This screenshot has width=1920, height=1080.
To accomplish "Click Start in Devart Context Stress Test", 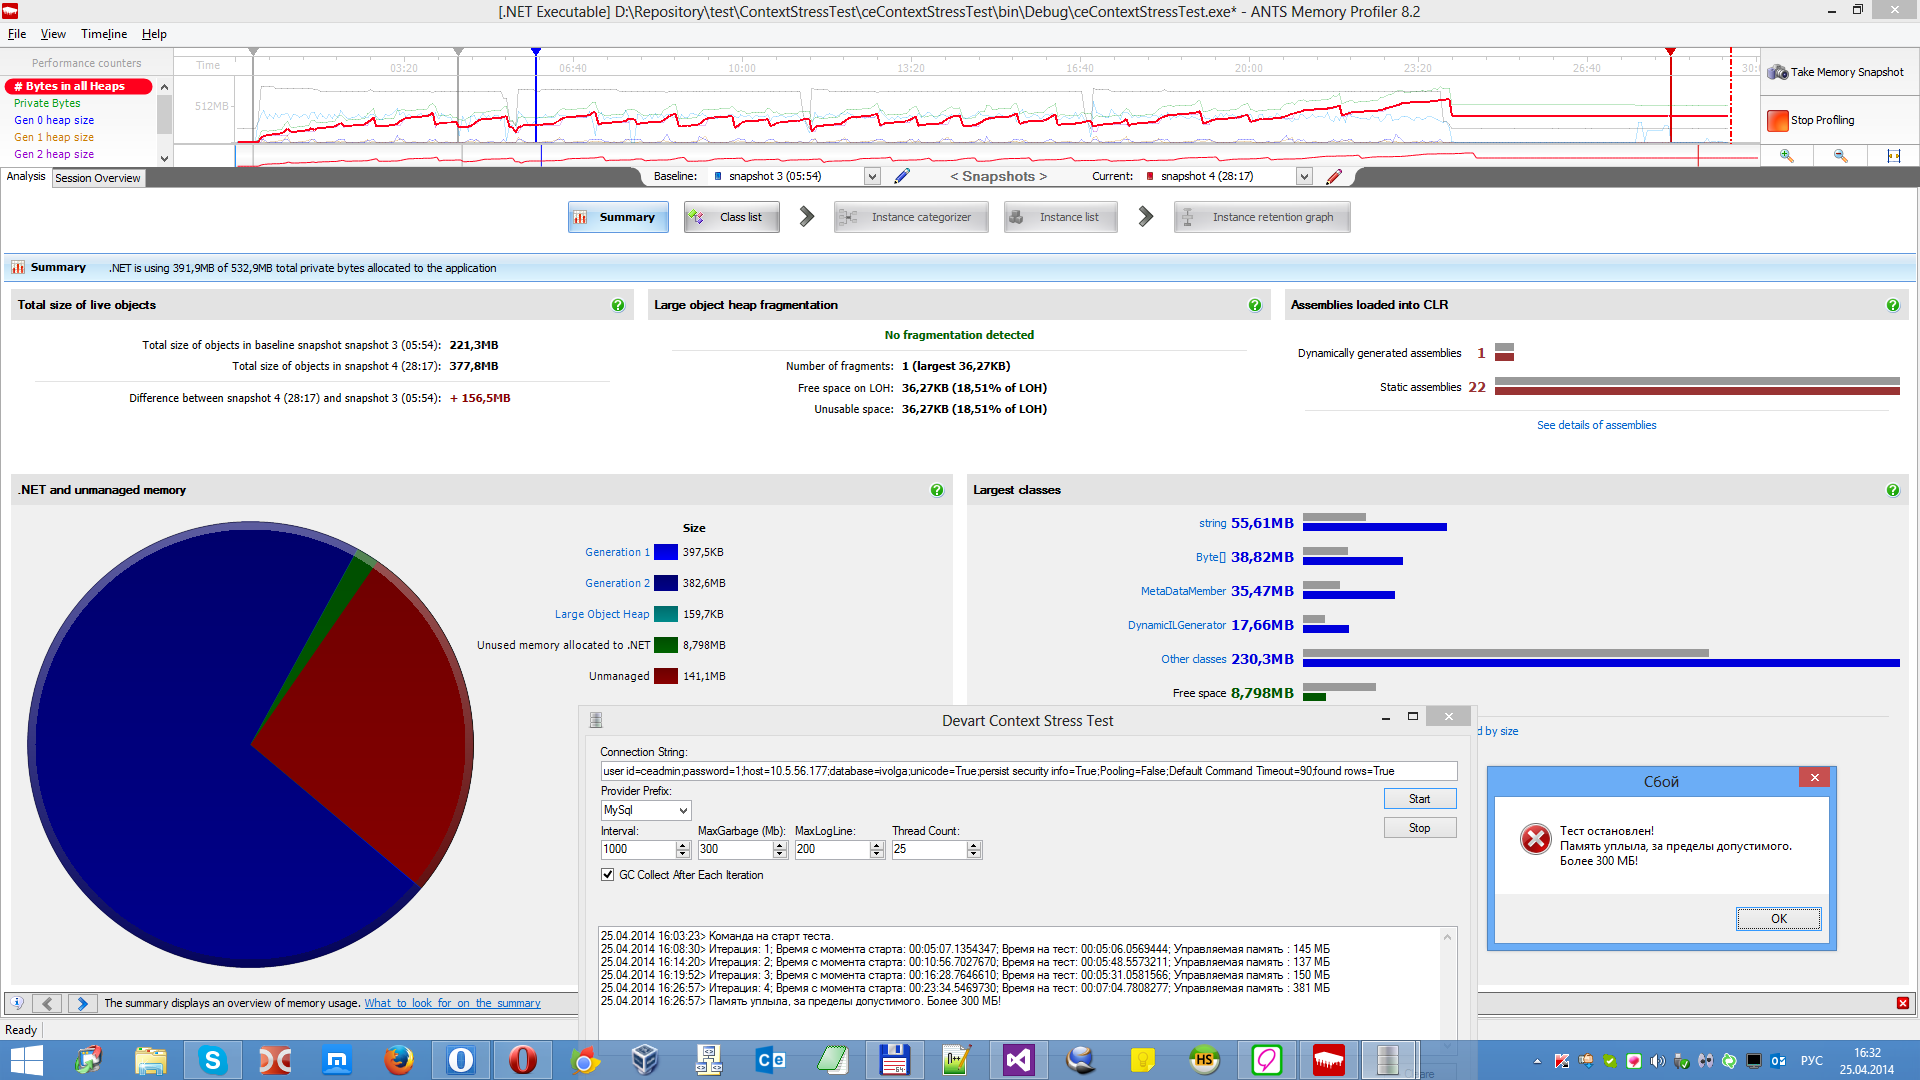I will (1420, 799).
